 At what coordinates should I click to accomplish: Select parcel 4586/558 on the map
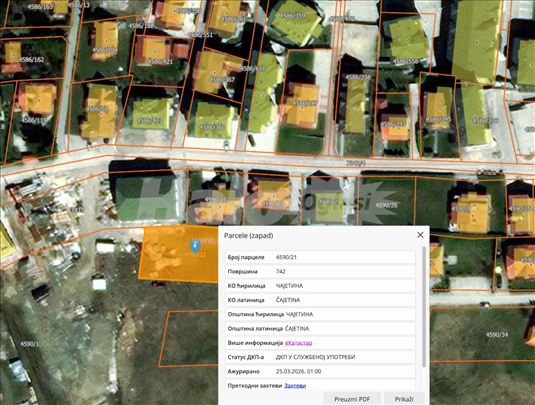[405, 61]
